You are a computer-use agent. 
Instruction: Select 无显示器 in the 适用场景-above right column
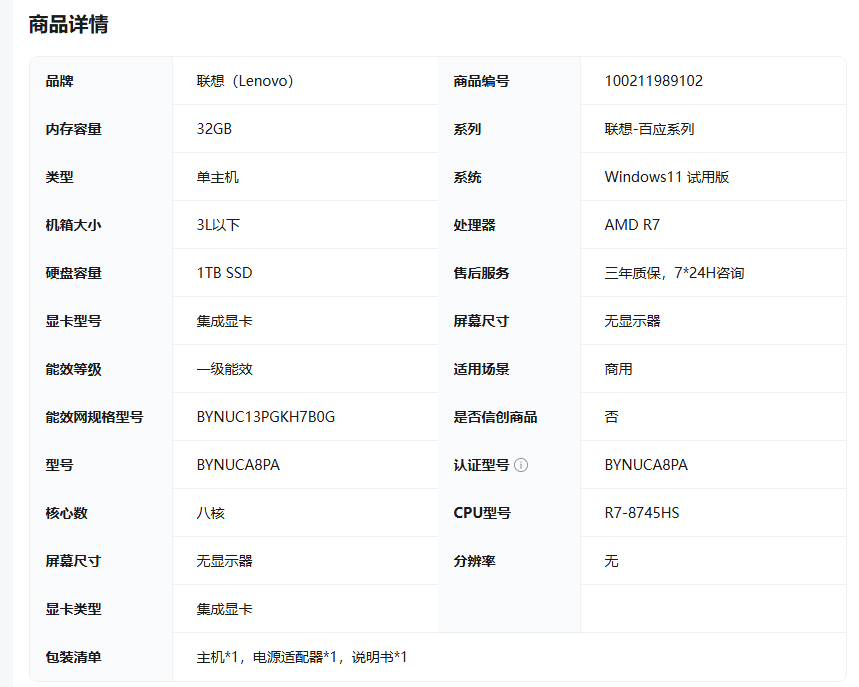633,321
